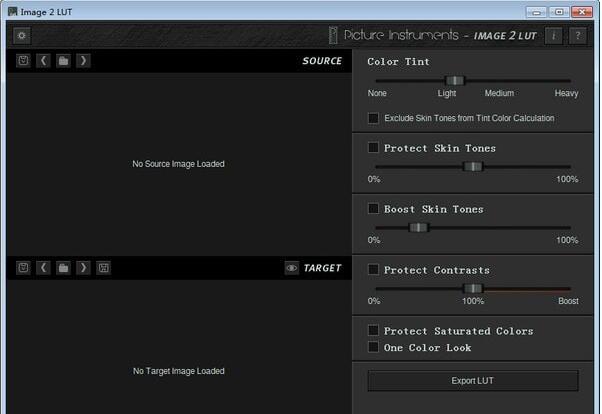This screenshot has height=414, width=602.
Task: Check the Boost Skin Tones box
Action: click(x=373, y=209)
